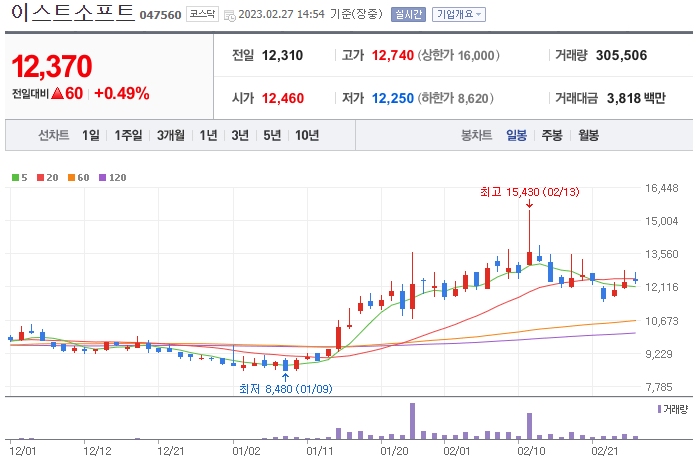
Task: Click the 02/21 date axis label
Action: pos(605,451)
